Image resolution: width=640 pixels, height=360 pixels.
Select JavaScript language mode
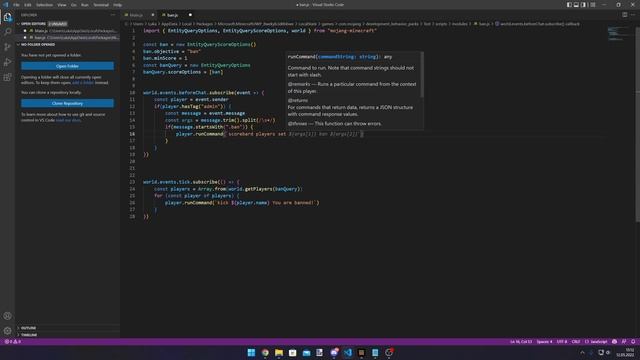[x=596, y=342]
